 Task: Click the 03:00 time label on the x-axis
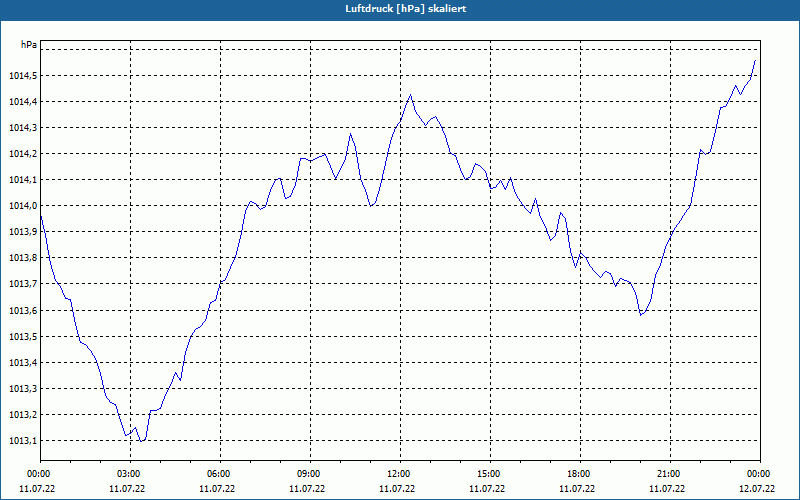(129, 474)
